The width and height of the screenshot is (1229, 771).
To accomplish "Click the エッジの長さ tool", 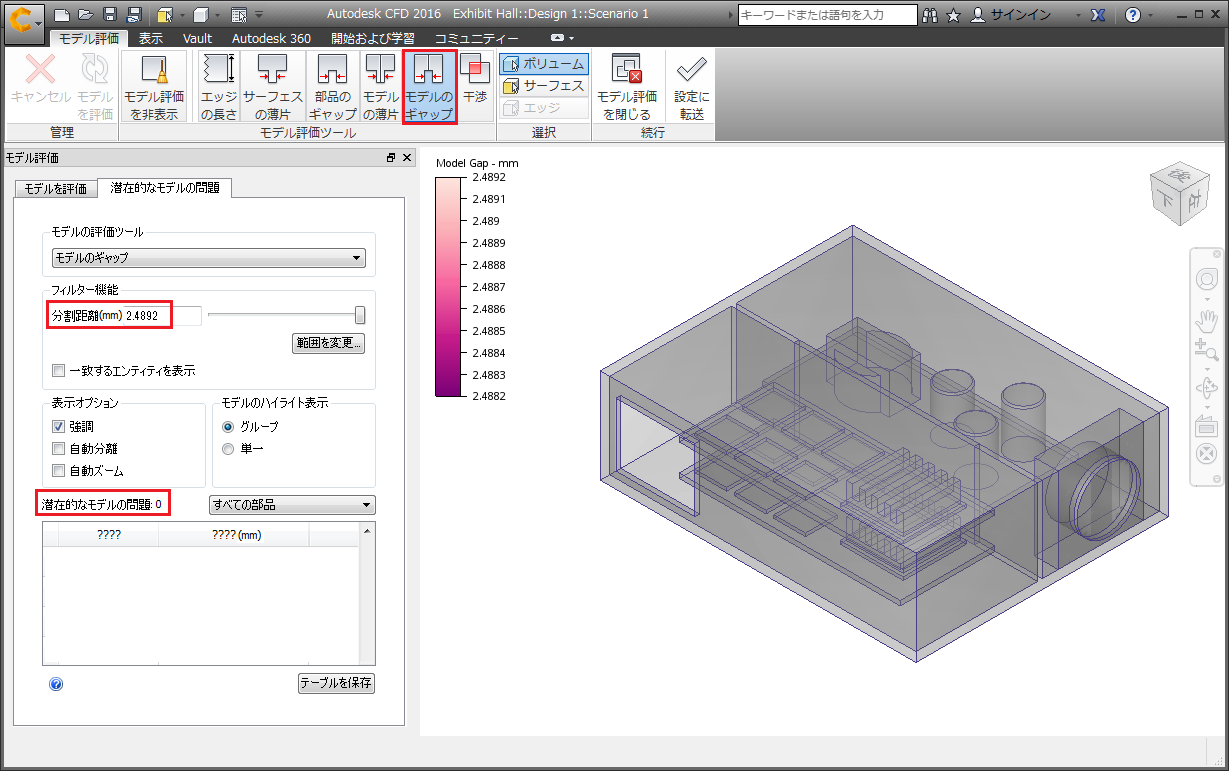I will point(219,87).
